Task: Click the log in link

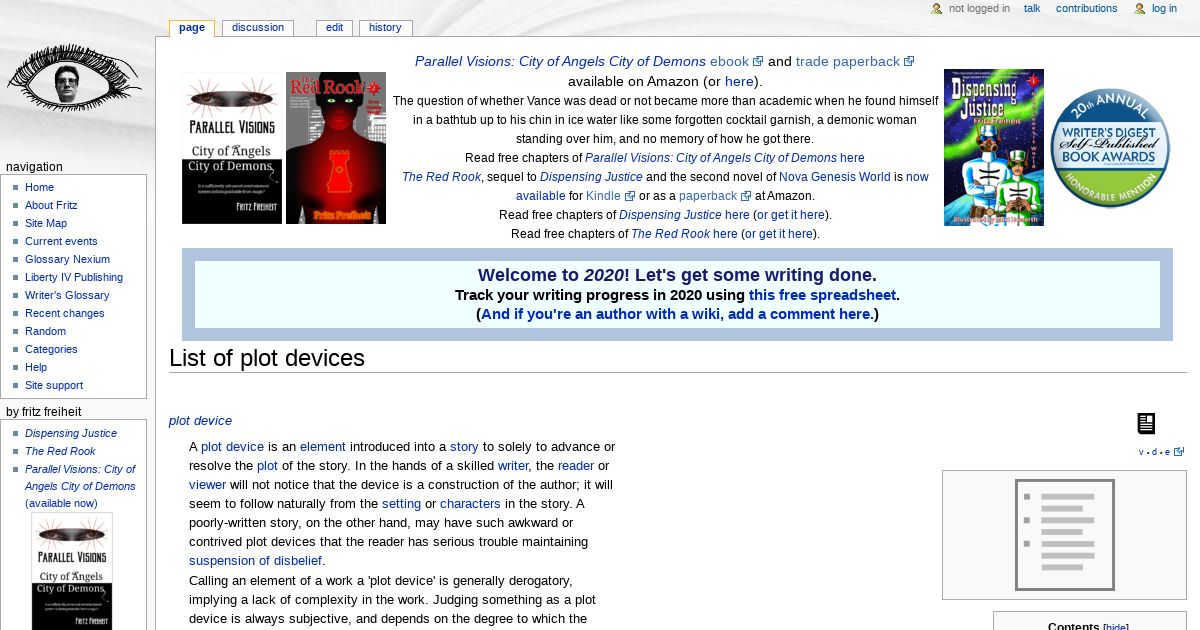Action: pos(1164,8)
